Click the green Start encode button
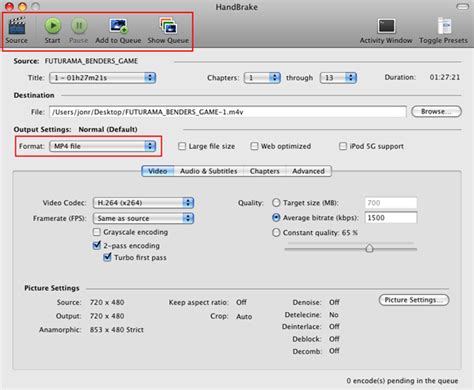Viewport: 474px width, 390px height. 53,26
